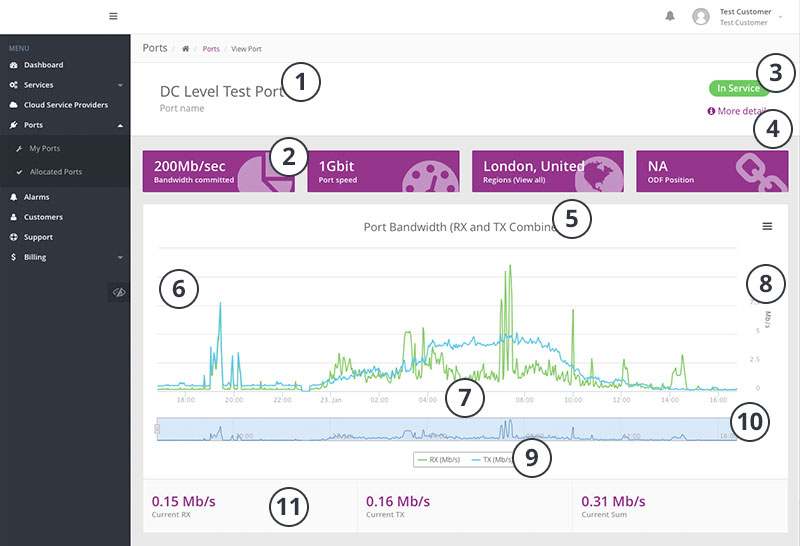Toggle RX (Mb/s) series in legend

439,460
